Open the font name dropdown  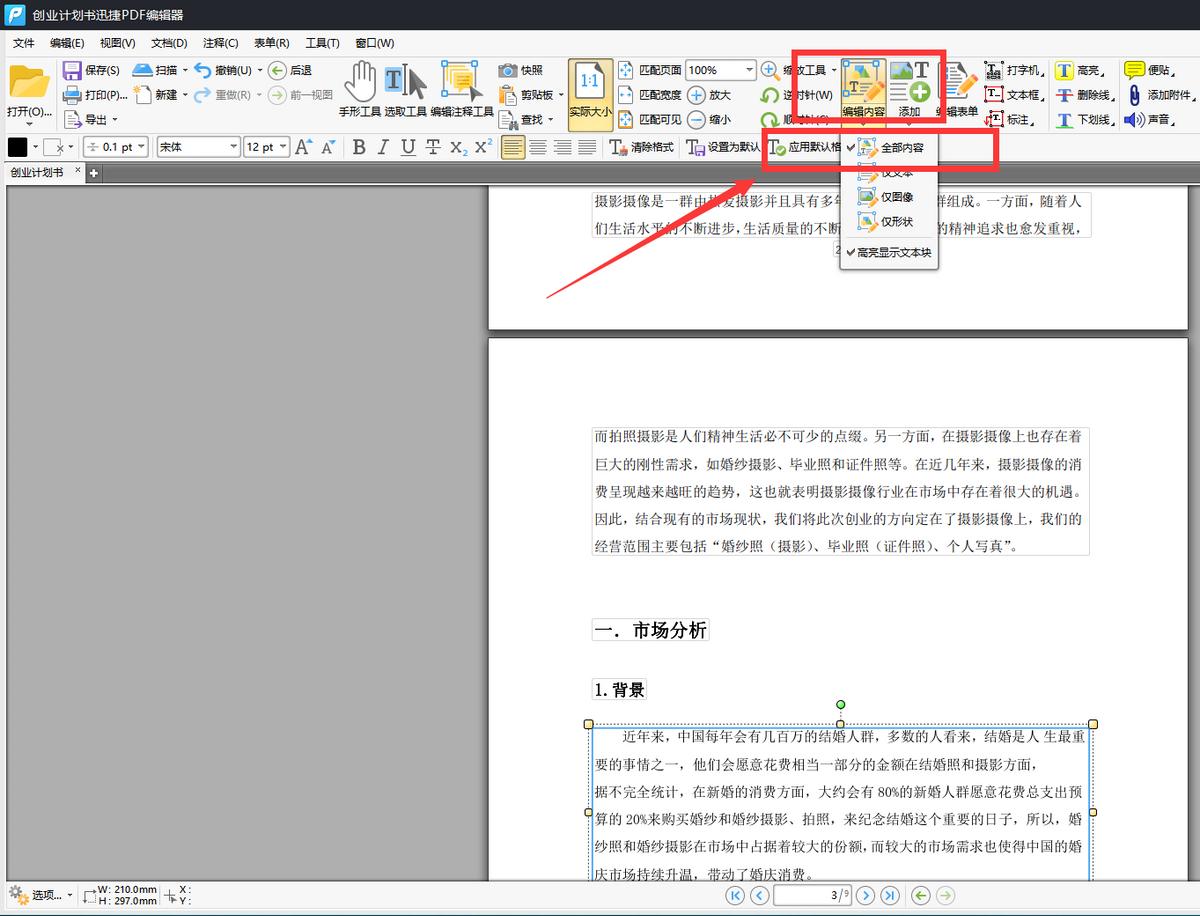point(235,145)
